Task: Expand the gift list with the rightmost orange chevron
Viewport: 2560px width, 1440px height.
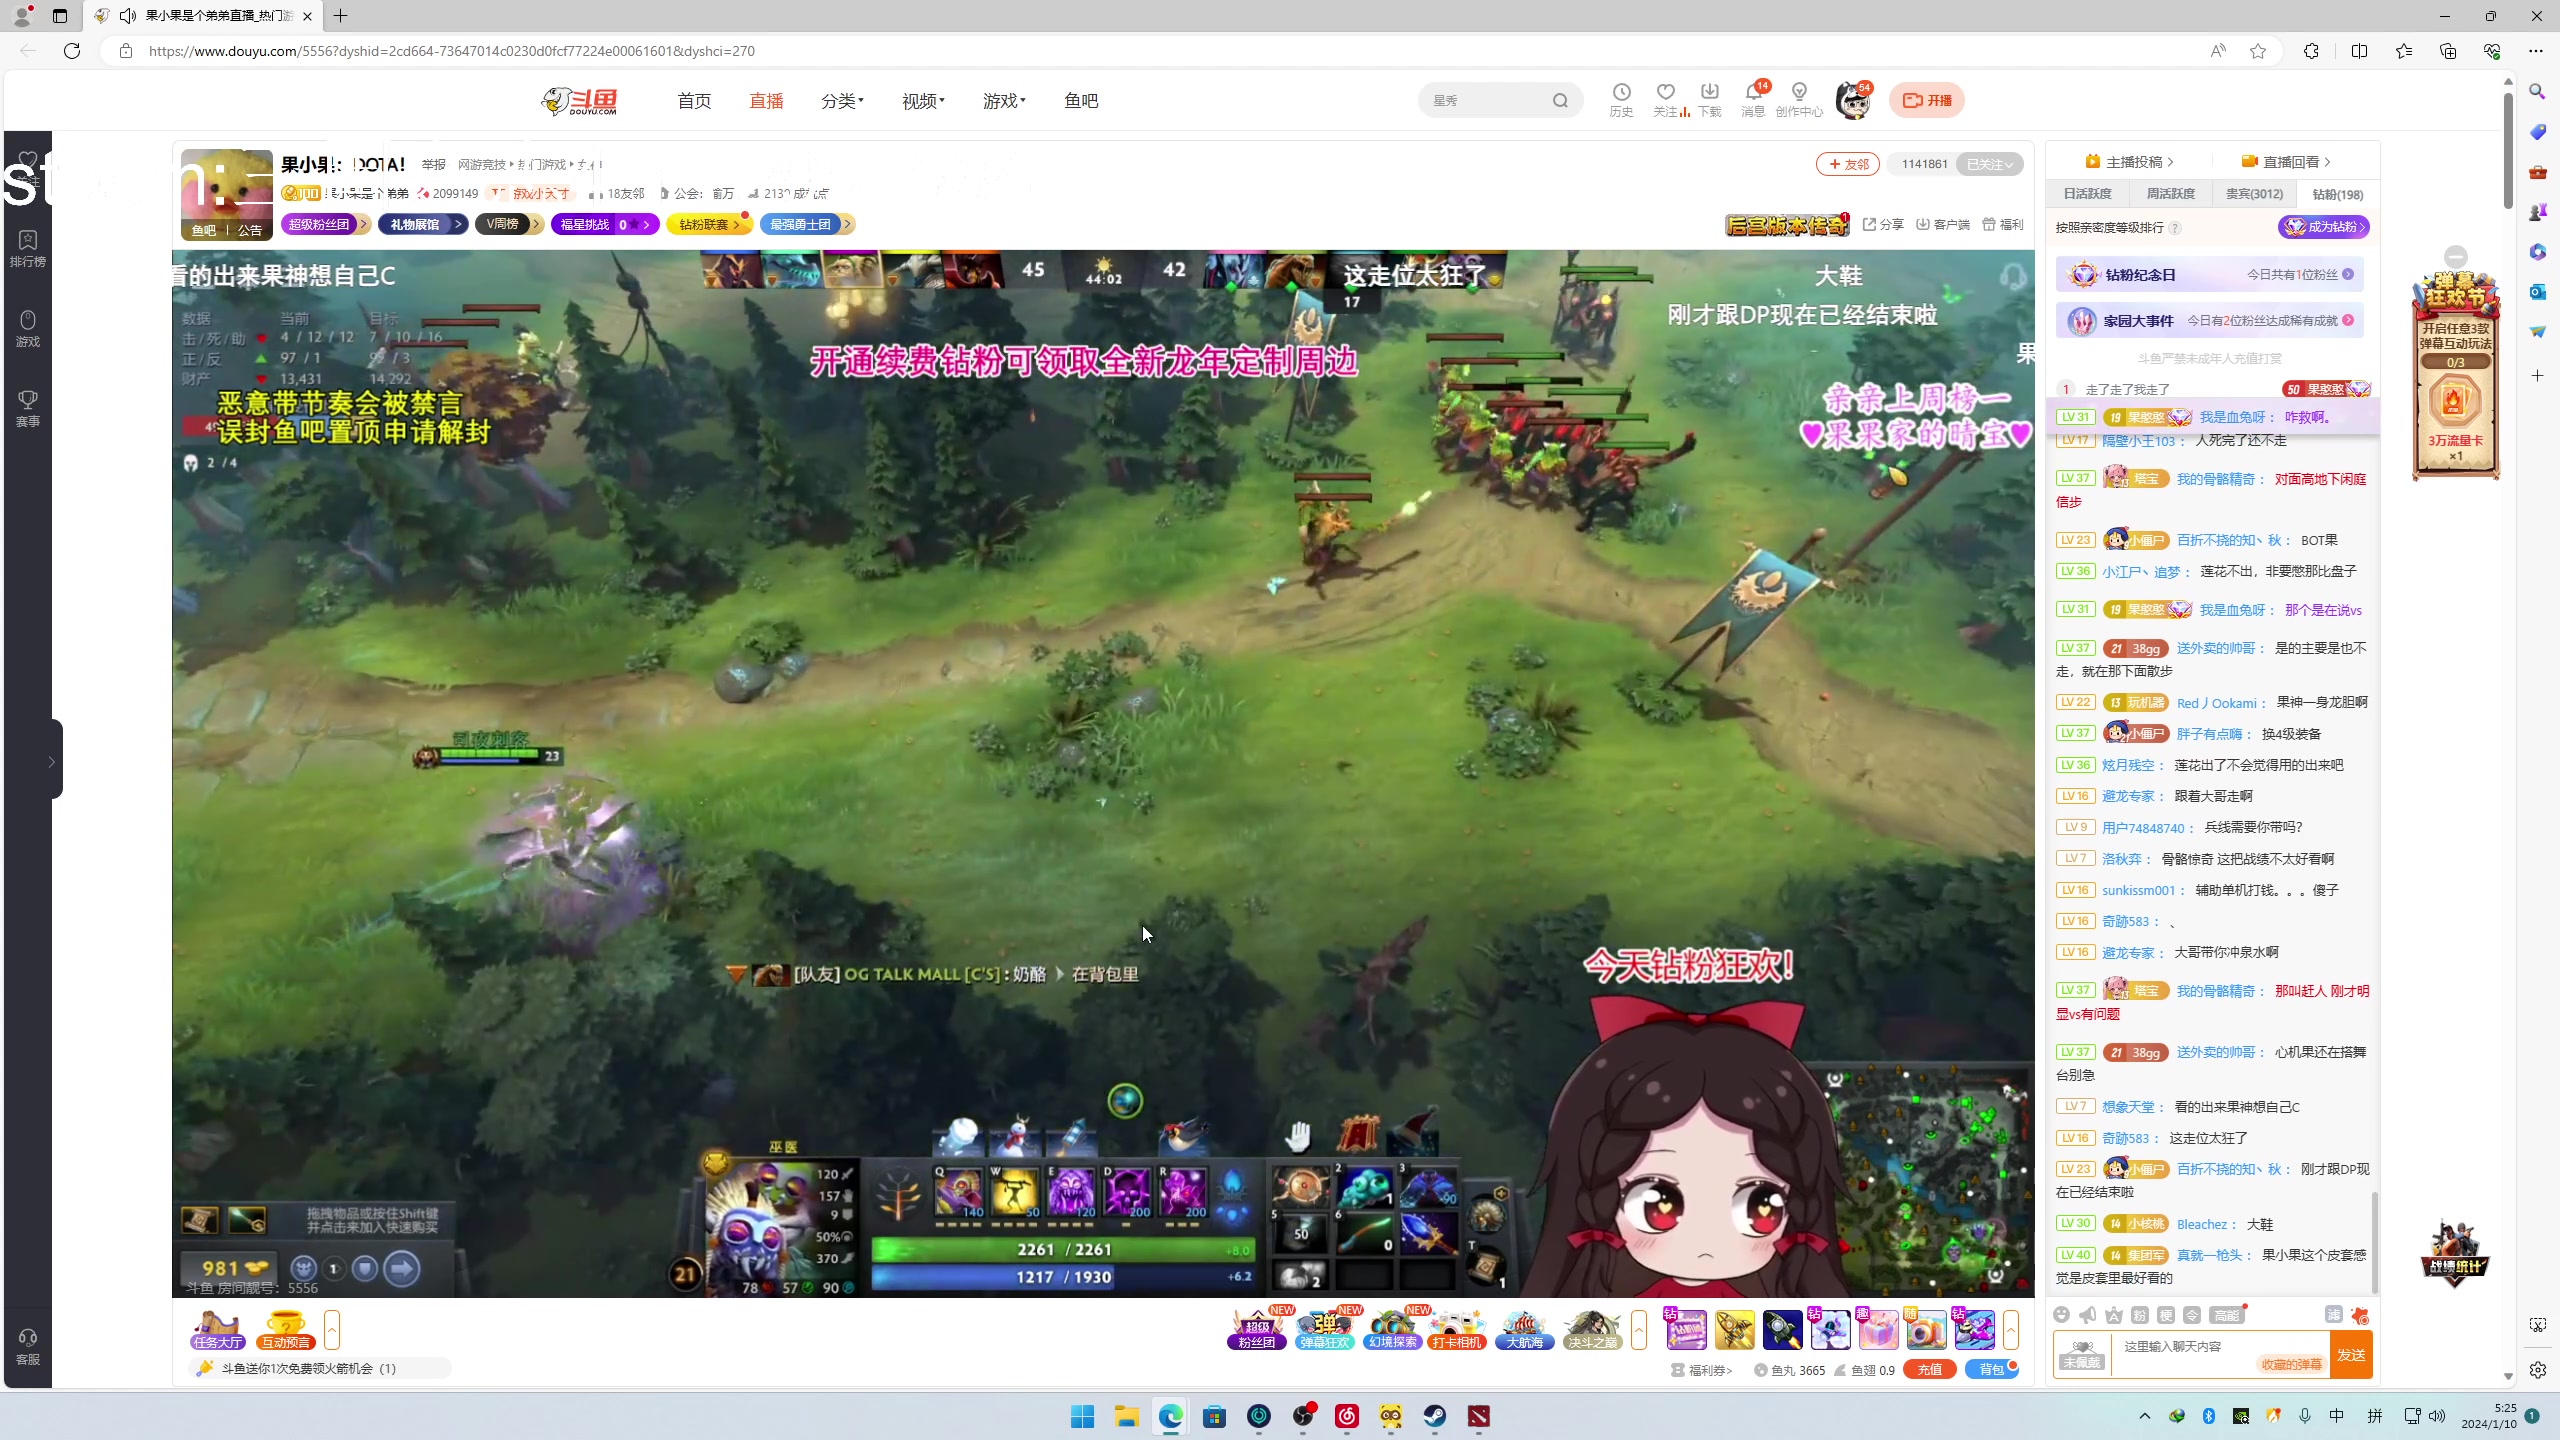Action: (2010, 1329)
